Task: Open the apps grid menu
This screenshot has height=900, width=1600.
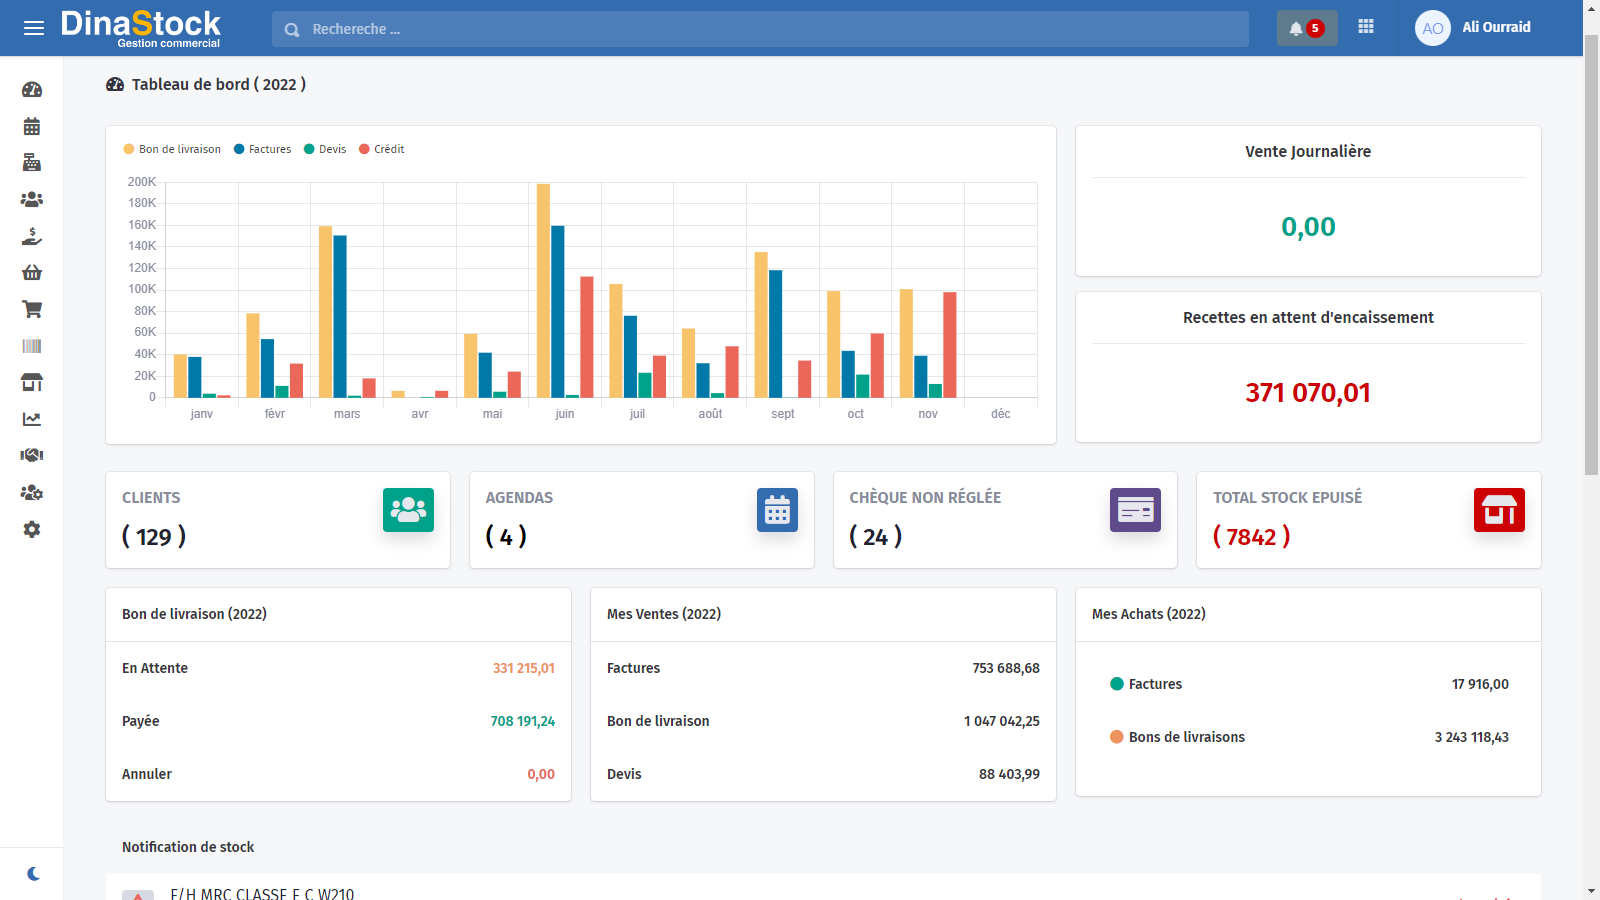Action: click(1366, 27)
